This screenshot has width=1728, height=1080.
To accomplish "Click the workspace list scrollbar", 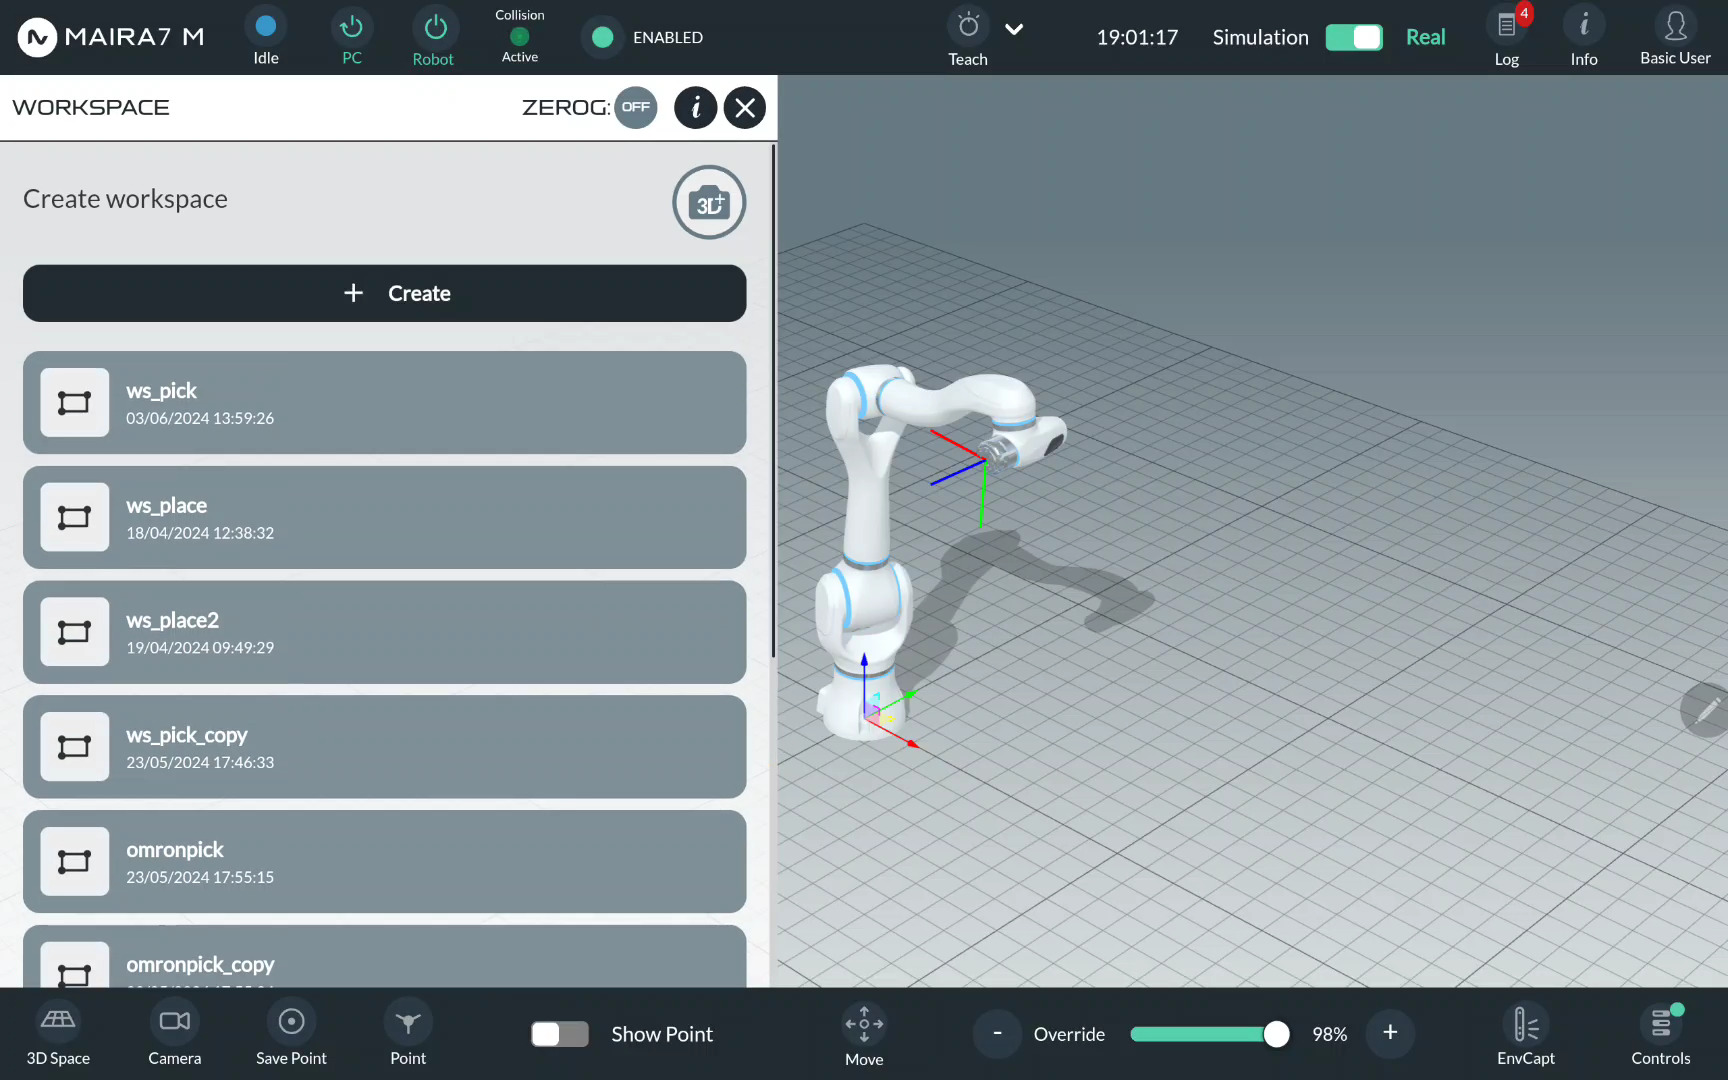I will [x=773, y=402].
